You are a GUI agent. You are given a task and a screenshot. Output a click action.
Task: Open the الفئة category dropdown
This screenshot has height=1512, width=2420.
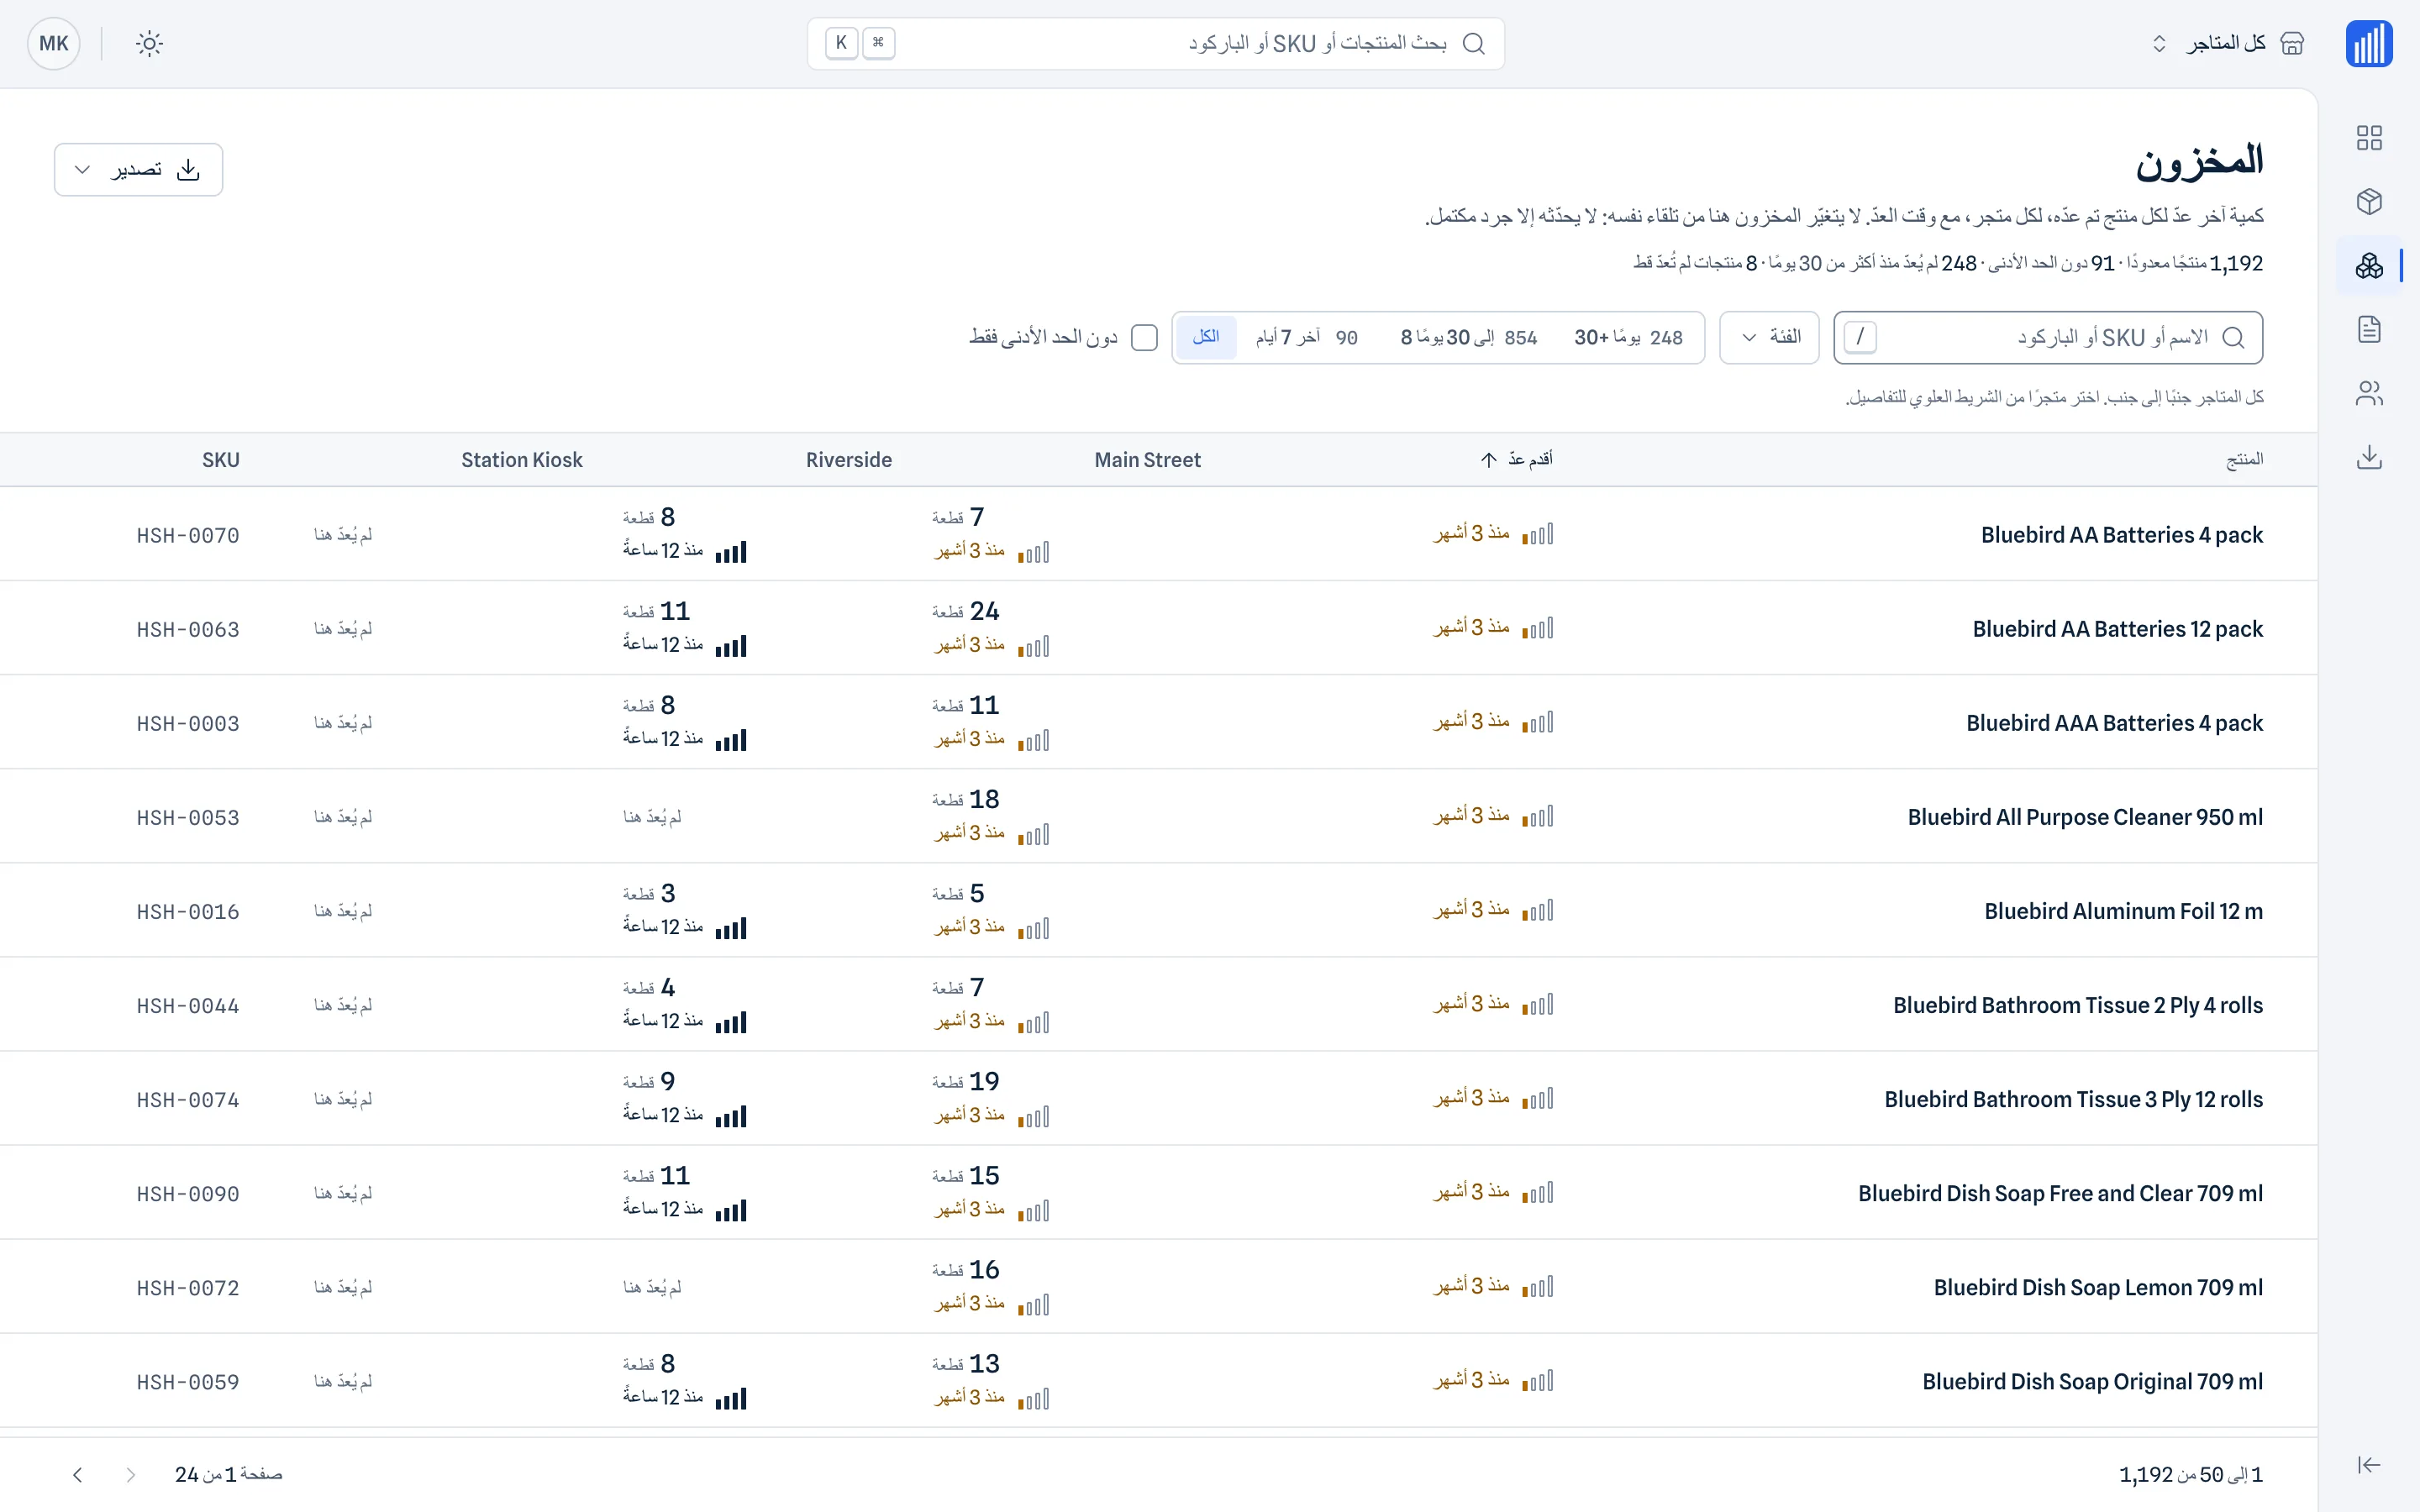coord(1769,338)
